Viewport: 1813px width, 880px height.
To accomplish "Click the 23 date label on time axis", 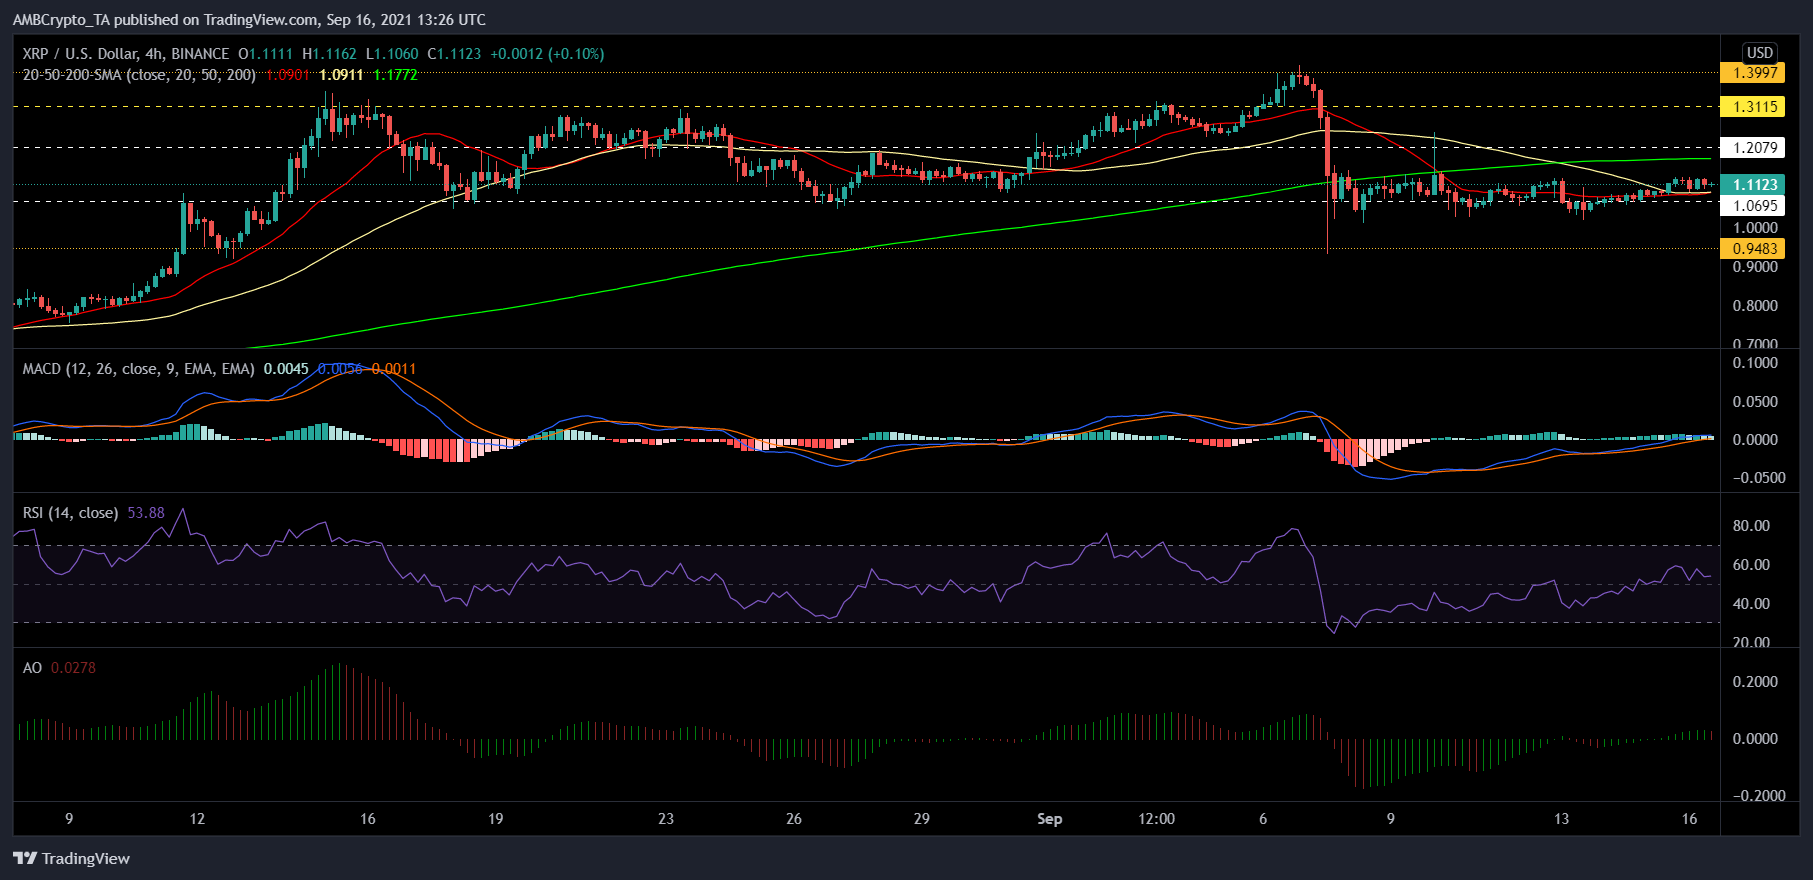I will (x=666, y=819).
